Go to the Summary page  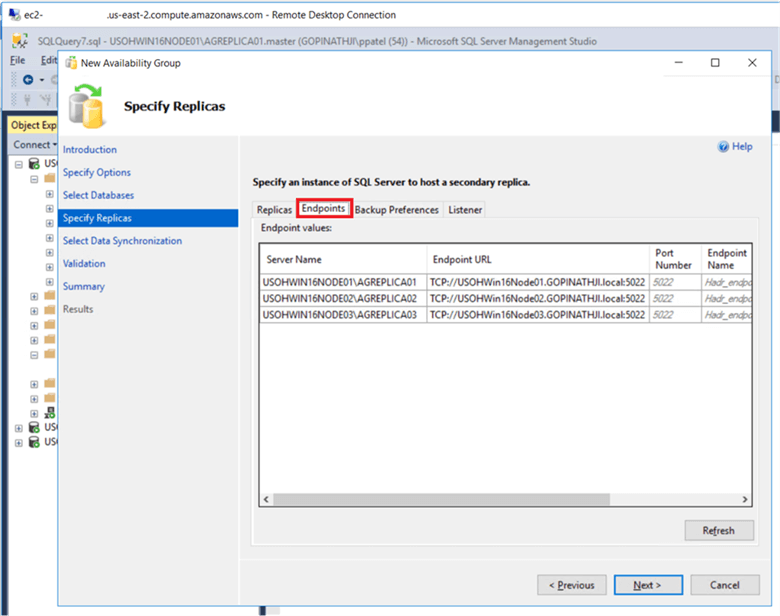coord(84,286)
